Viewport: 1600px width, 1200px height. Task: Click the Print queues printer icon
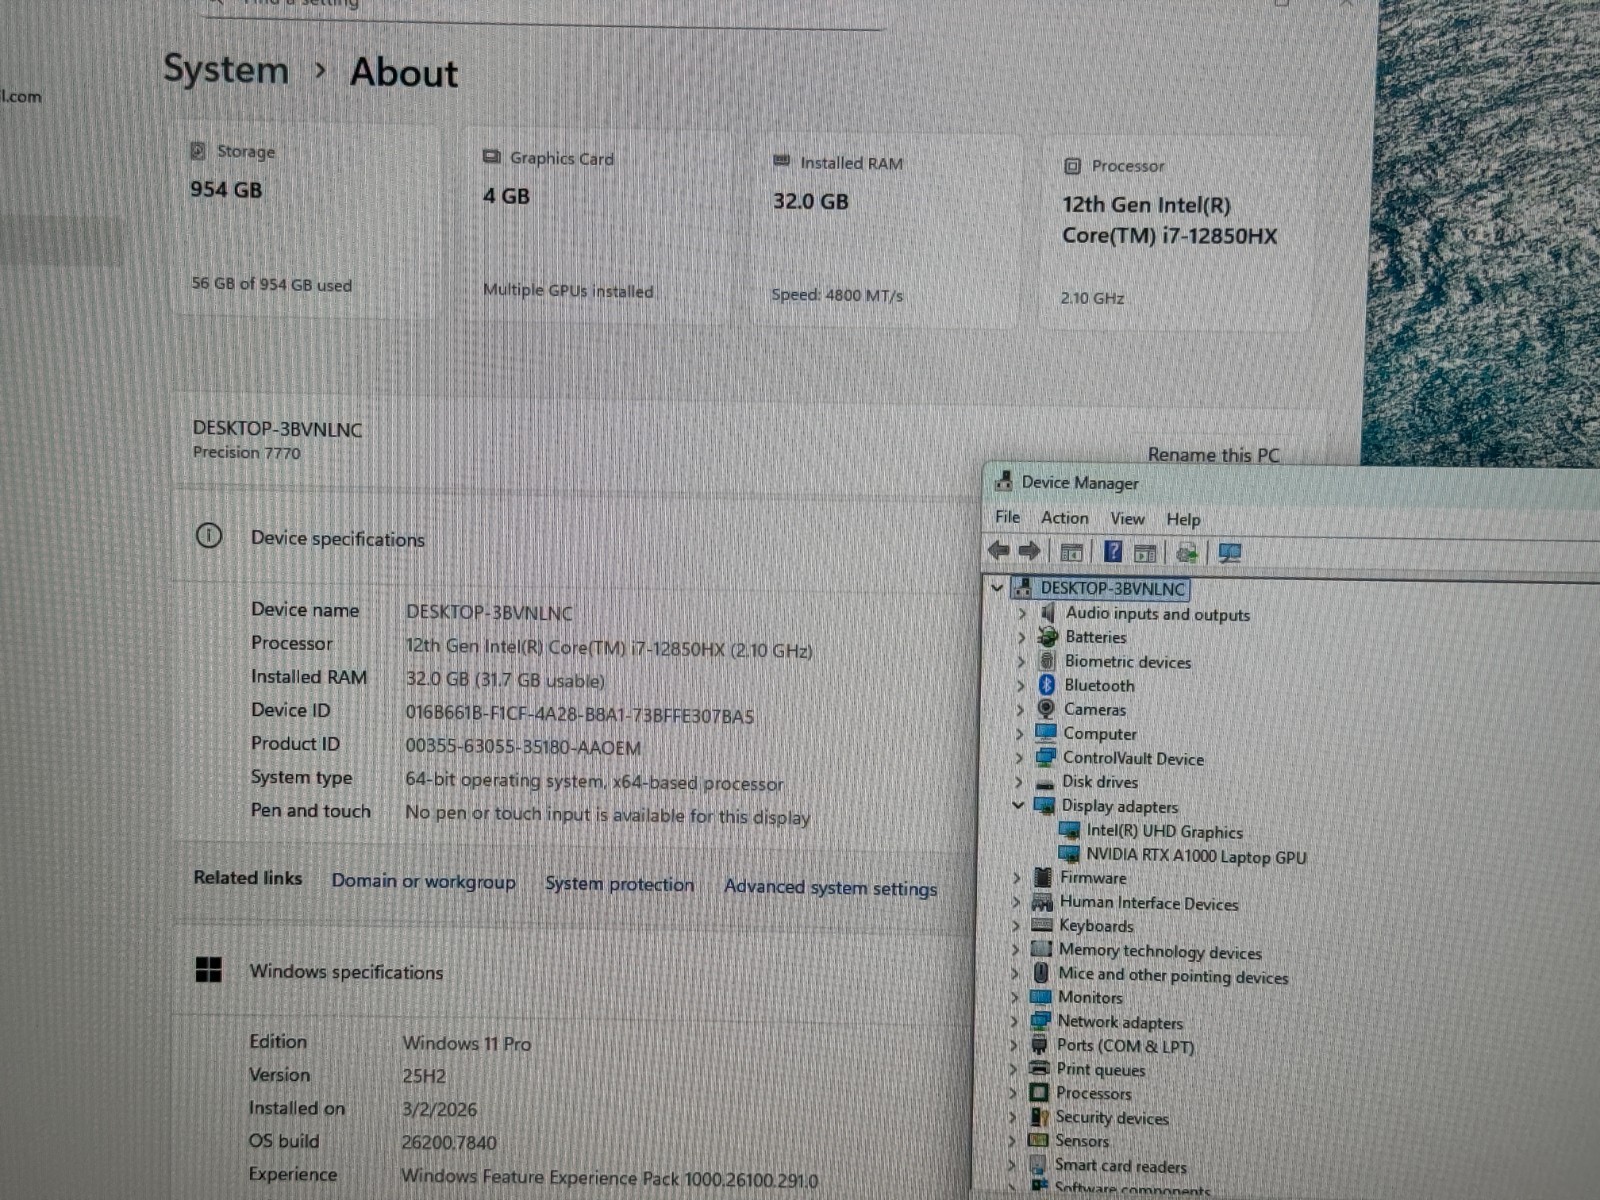click(x=1040, y=1068)
